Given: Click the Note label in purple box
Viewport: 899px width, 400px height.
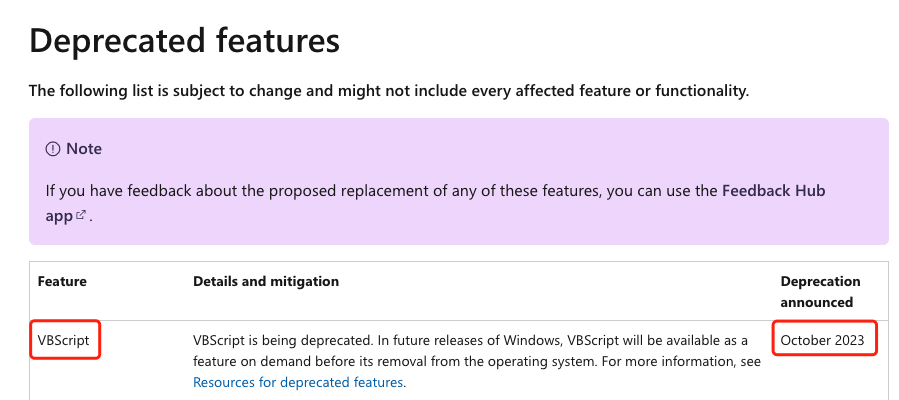Looking at the screenshot, I should [x=84, y=149].
